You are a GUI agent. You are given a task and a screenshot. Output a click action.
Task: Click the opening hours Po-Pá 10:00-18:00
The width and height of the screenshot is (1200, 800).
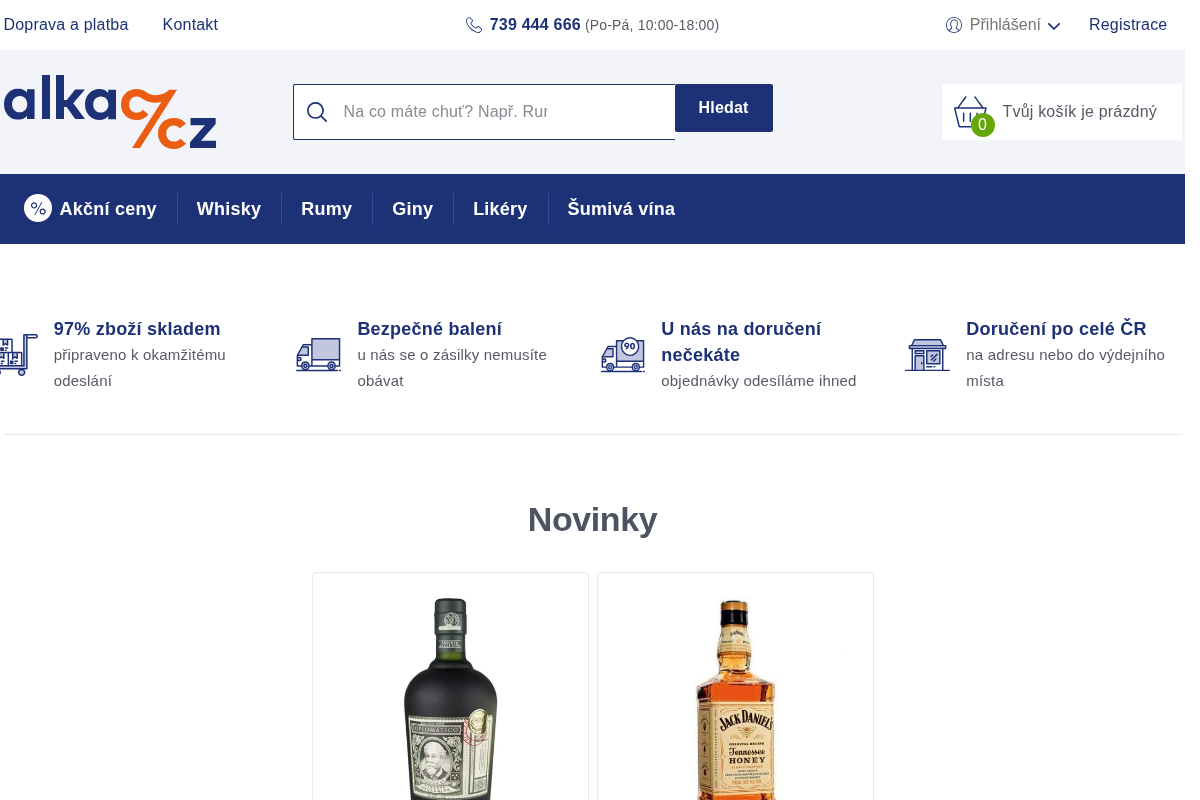pos(652,26)
